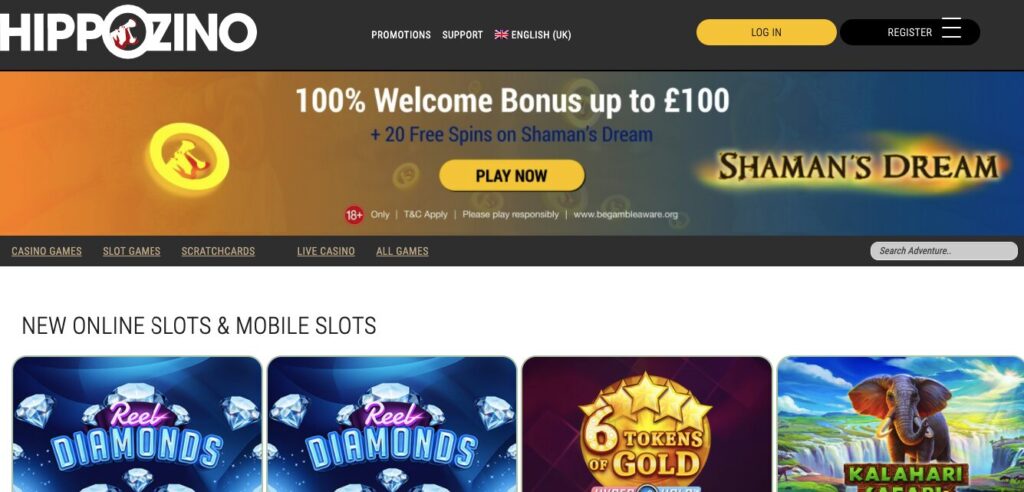Open the Kalahari Safari game tile

pos(901,424)
